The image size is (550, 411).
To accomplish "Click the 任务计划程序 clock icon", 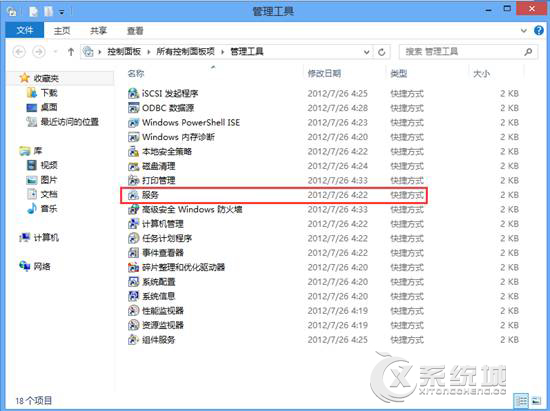I will click(x=134, y=238).
